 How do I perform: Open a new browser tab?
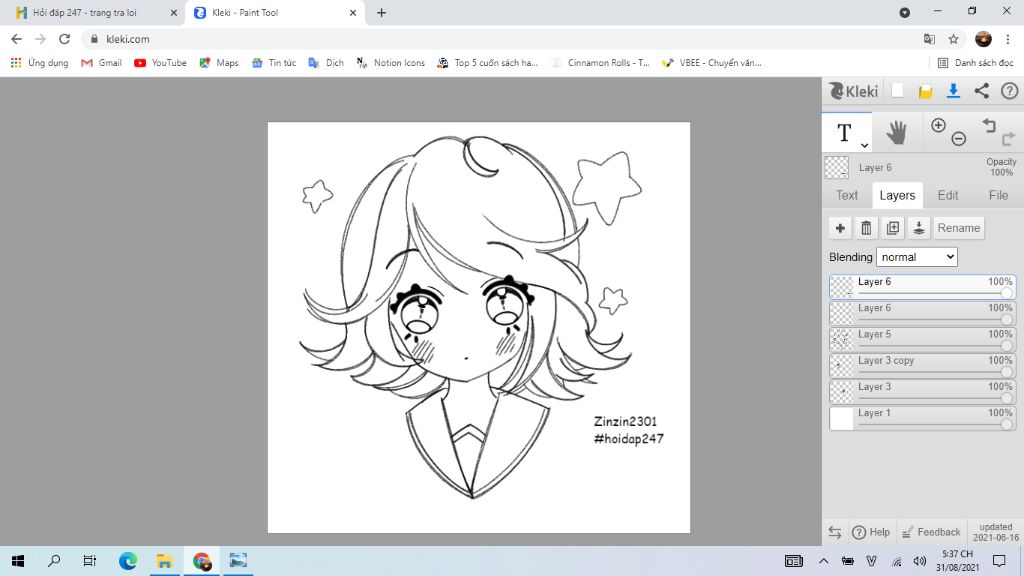381,12
